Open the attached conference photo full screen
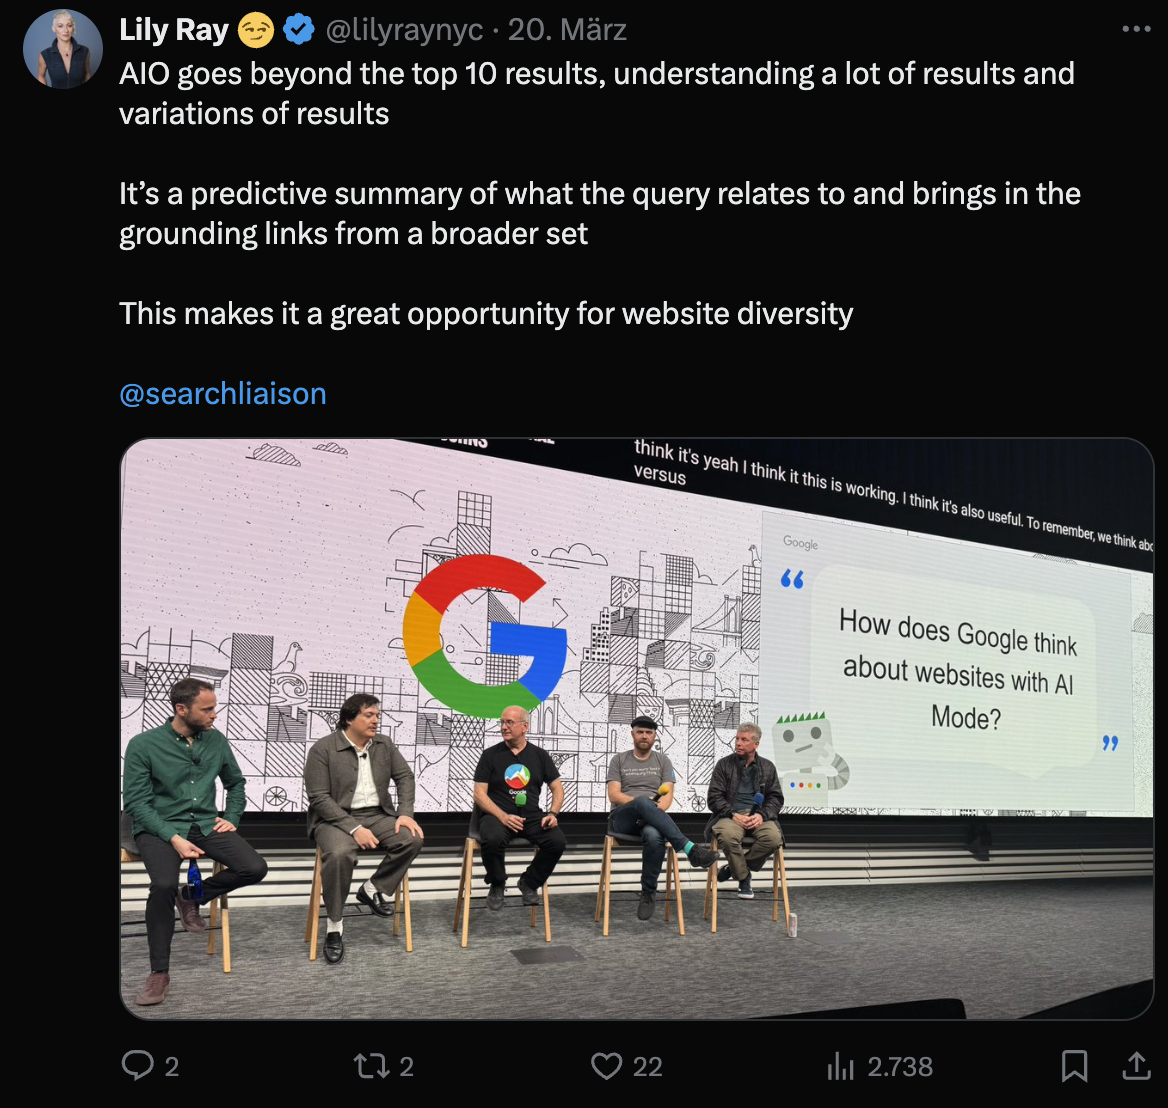1168x1108 pixels. pyautogui.click(x=634, y=725)
